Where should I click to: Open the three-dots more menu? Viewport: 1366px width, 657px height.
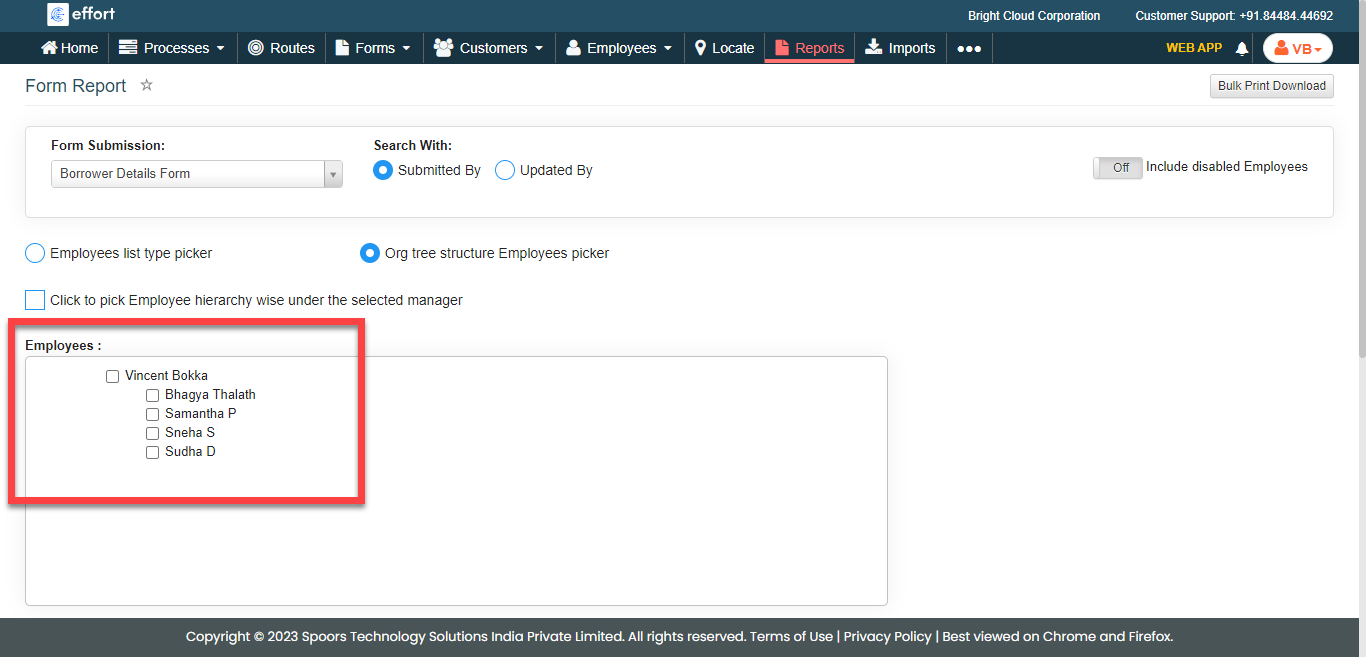click(x=968, y=48)
